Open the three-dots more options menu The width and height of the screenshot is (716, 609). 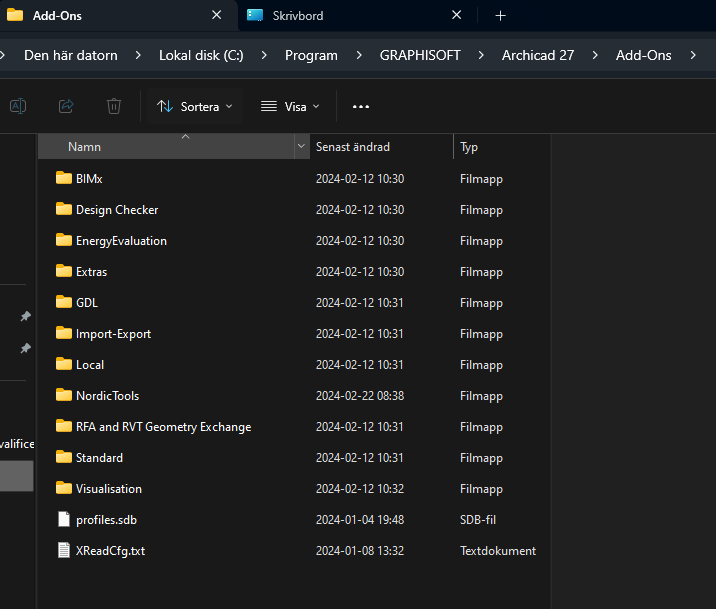(361, 106)
